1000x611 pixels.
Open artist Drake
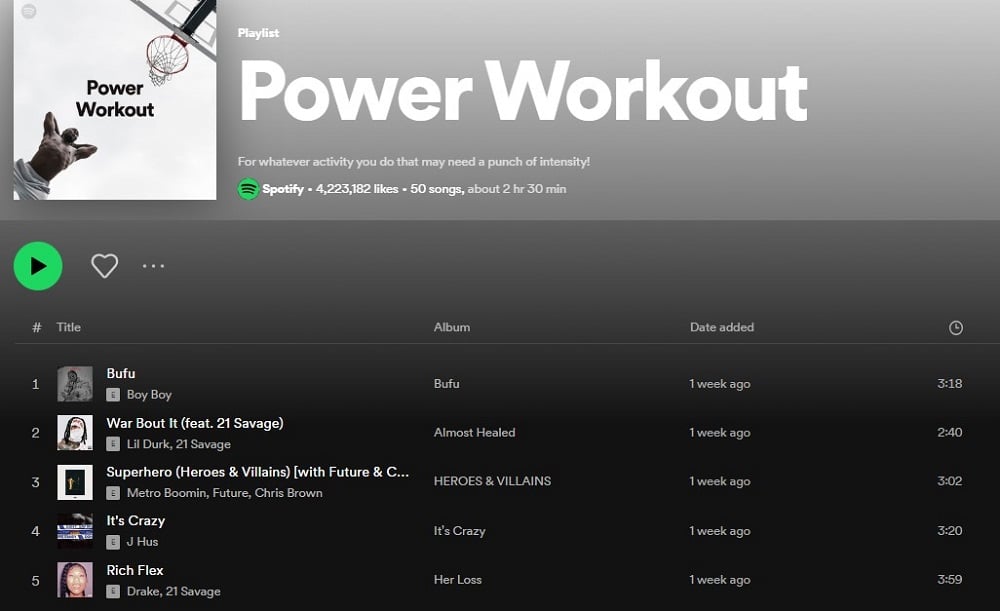(143, 591)
